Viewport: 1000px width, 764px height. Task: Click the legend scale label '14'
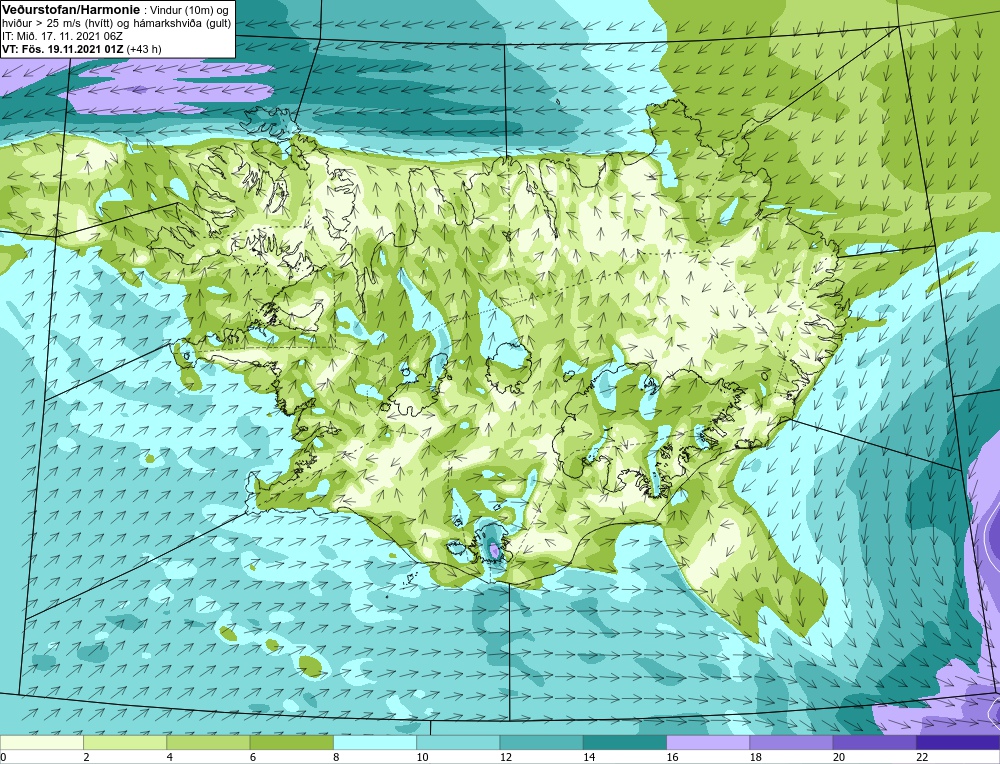point(589,757)
